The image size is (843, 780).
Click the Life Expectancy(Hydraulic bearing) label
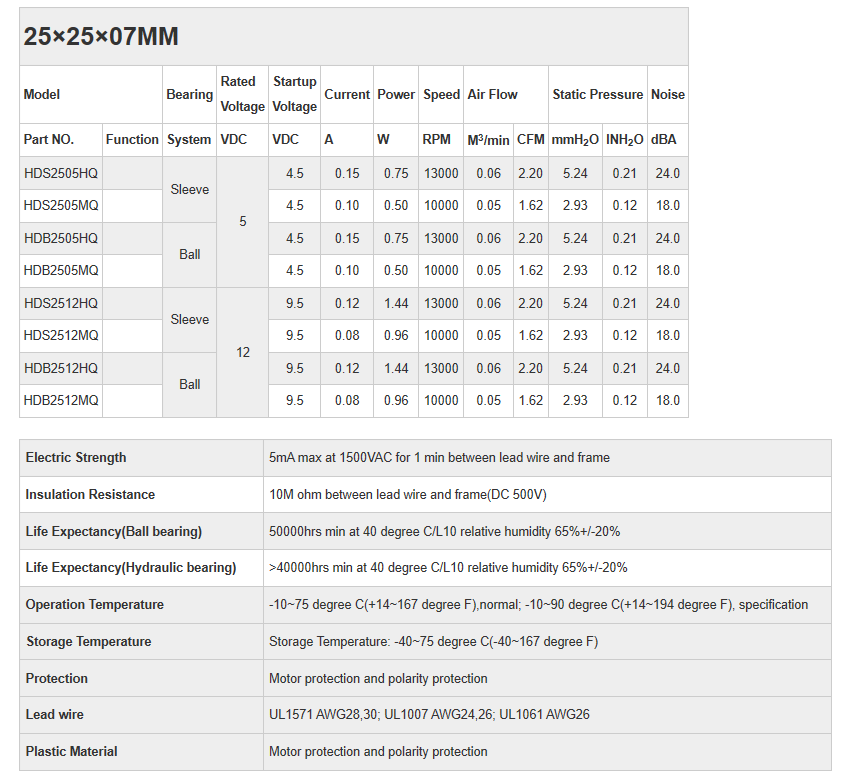[x=131, y=568]
